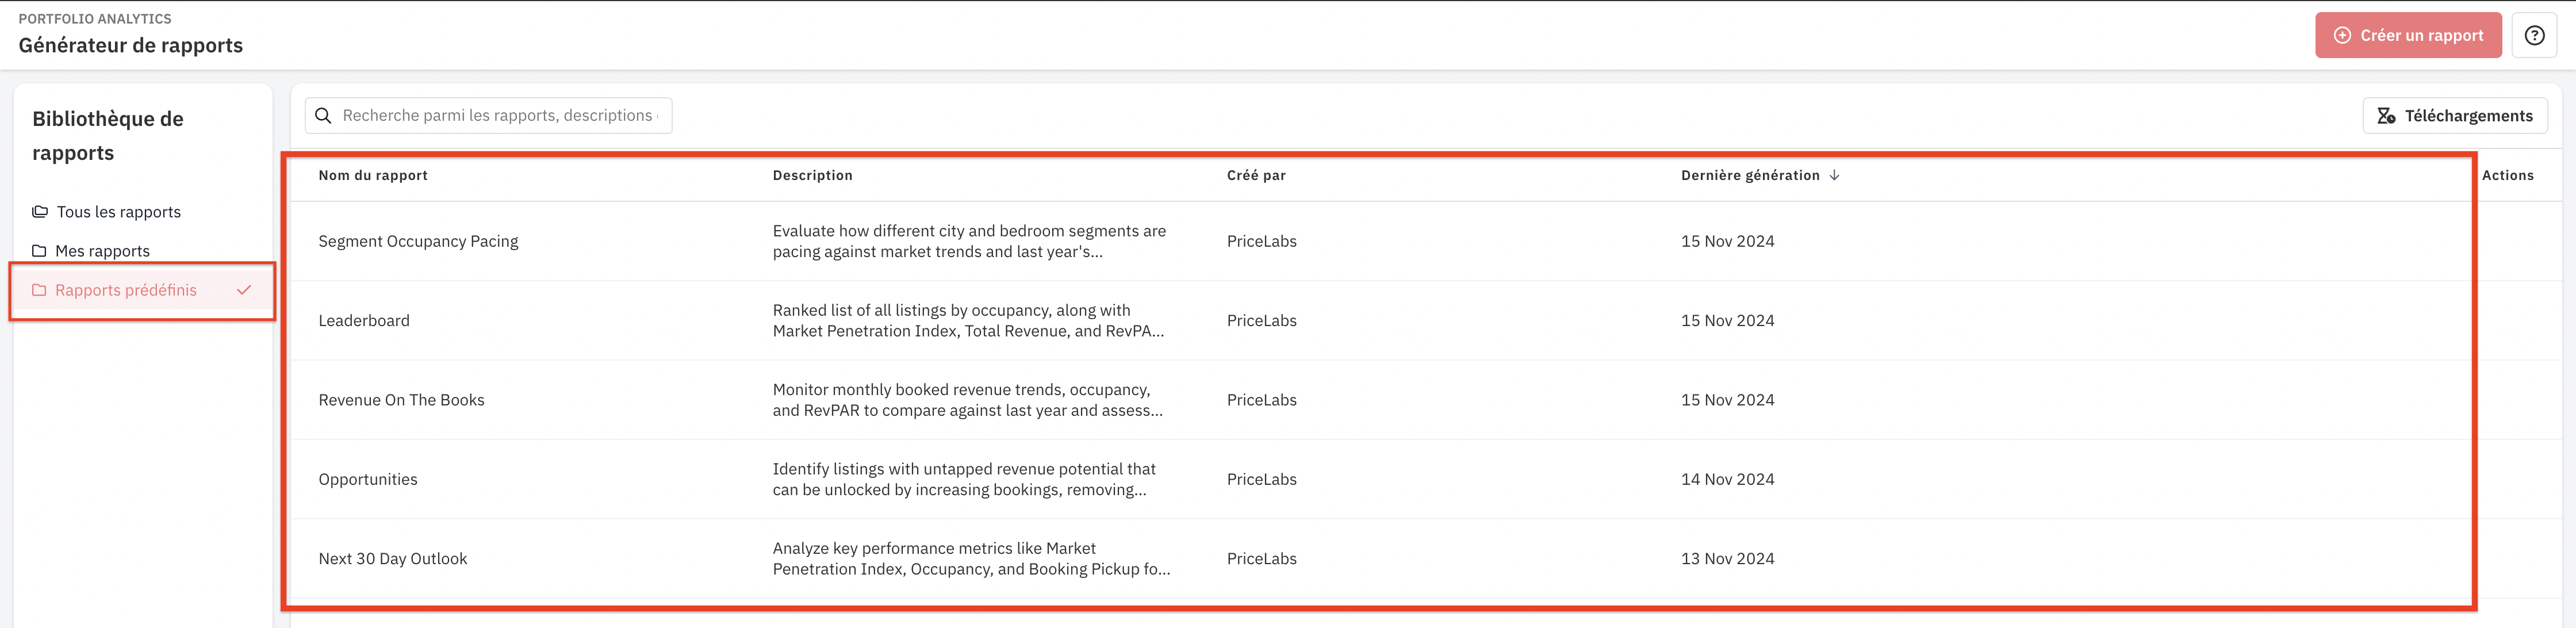The width and height of the screenshot is (2576, 628).
Task: Click the 14 Nov 2024 date
Action: 1727,479
